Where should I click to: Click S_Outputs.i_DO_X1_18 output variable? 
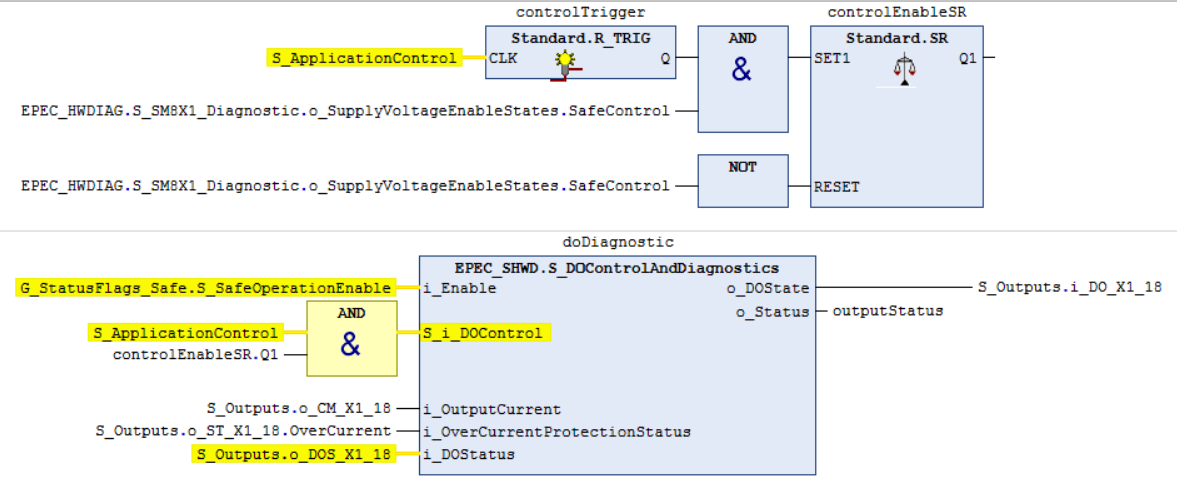tap(1070, 286)
